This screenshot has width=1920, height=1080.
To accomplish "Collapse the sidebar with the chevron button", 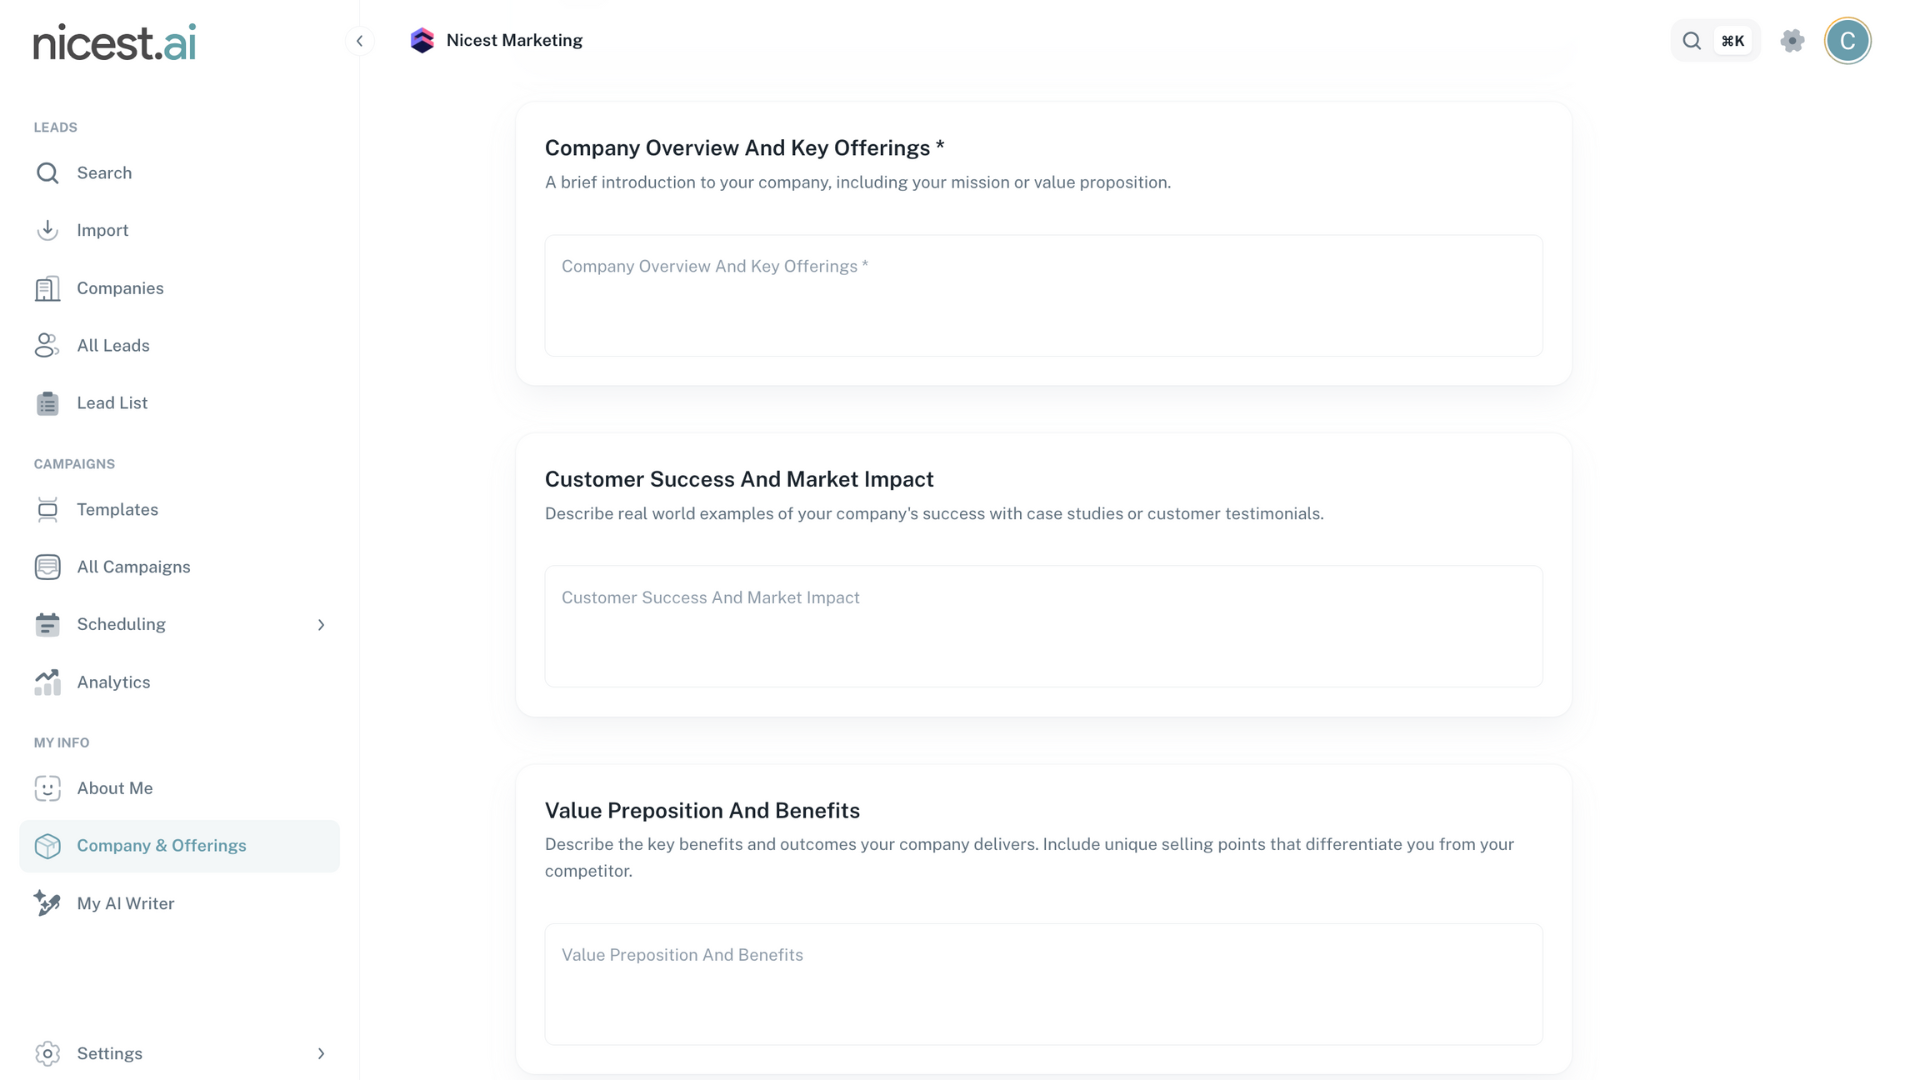I will point(360,41).
